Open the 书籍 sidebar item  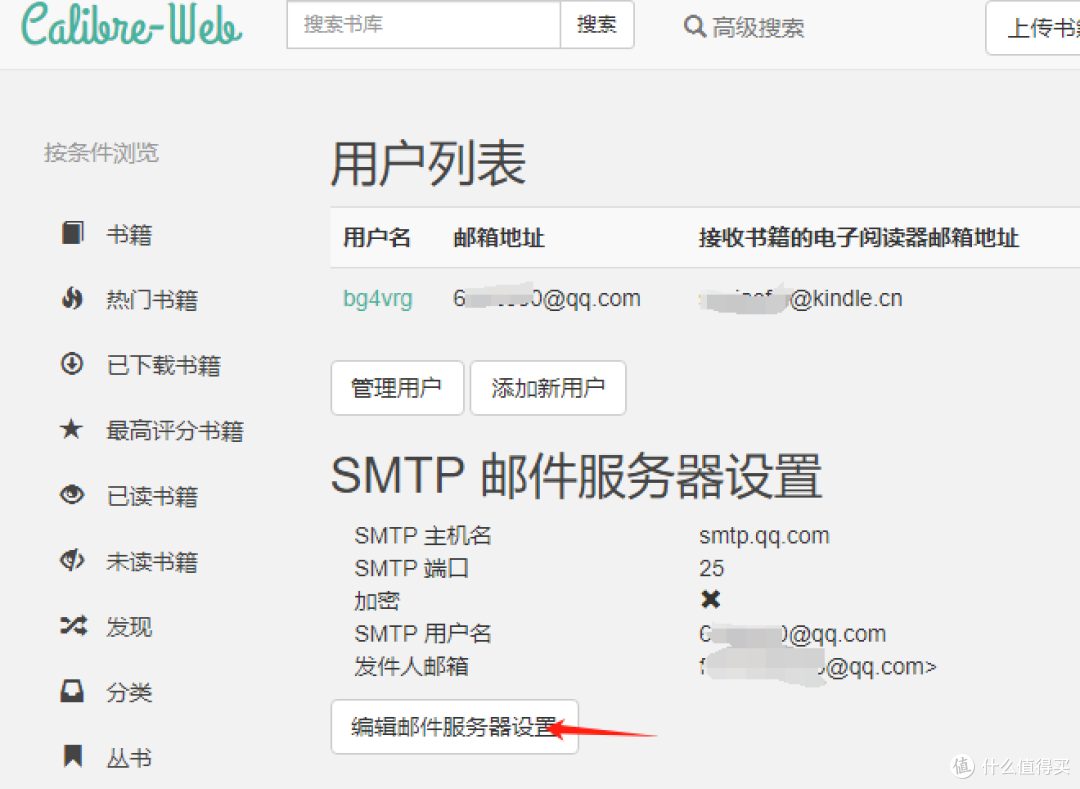129,235
